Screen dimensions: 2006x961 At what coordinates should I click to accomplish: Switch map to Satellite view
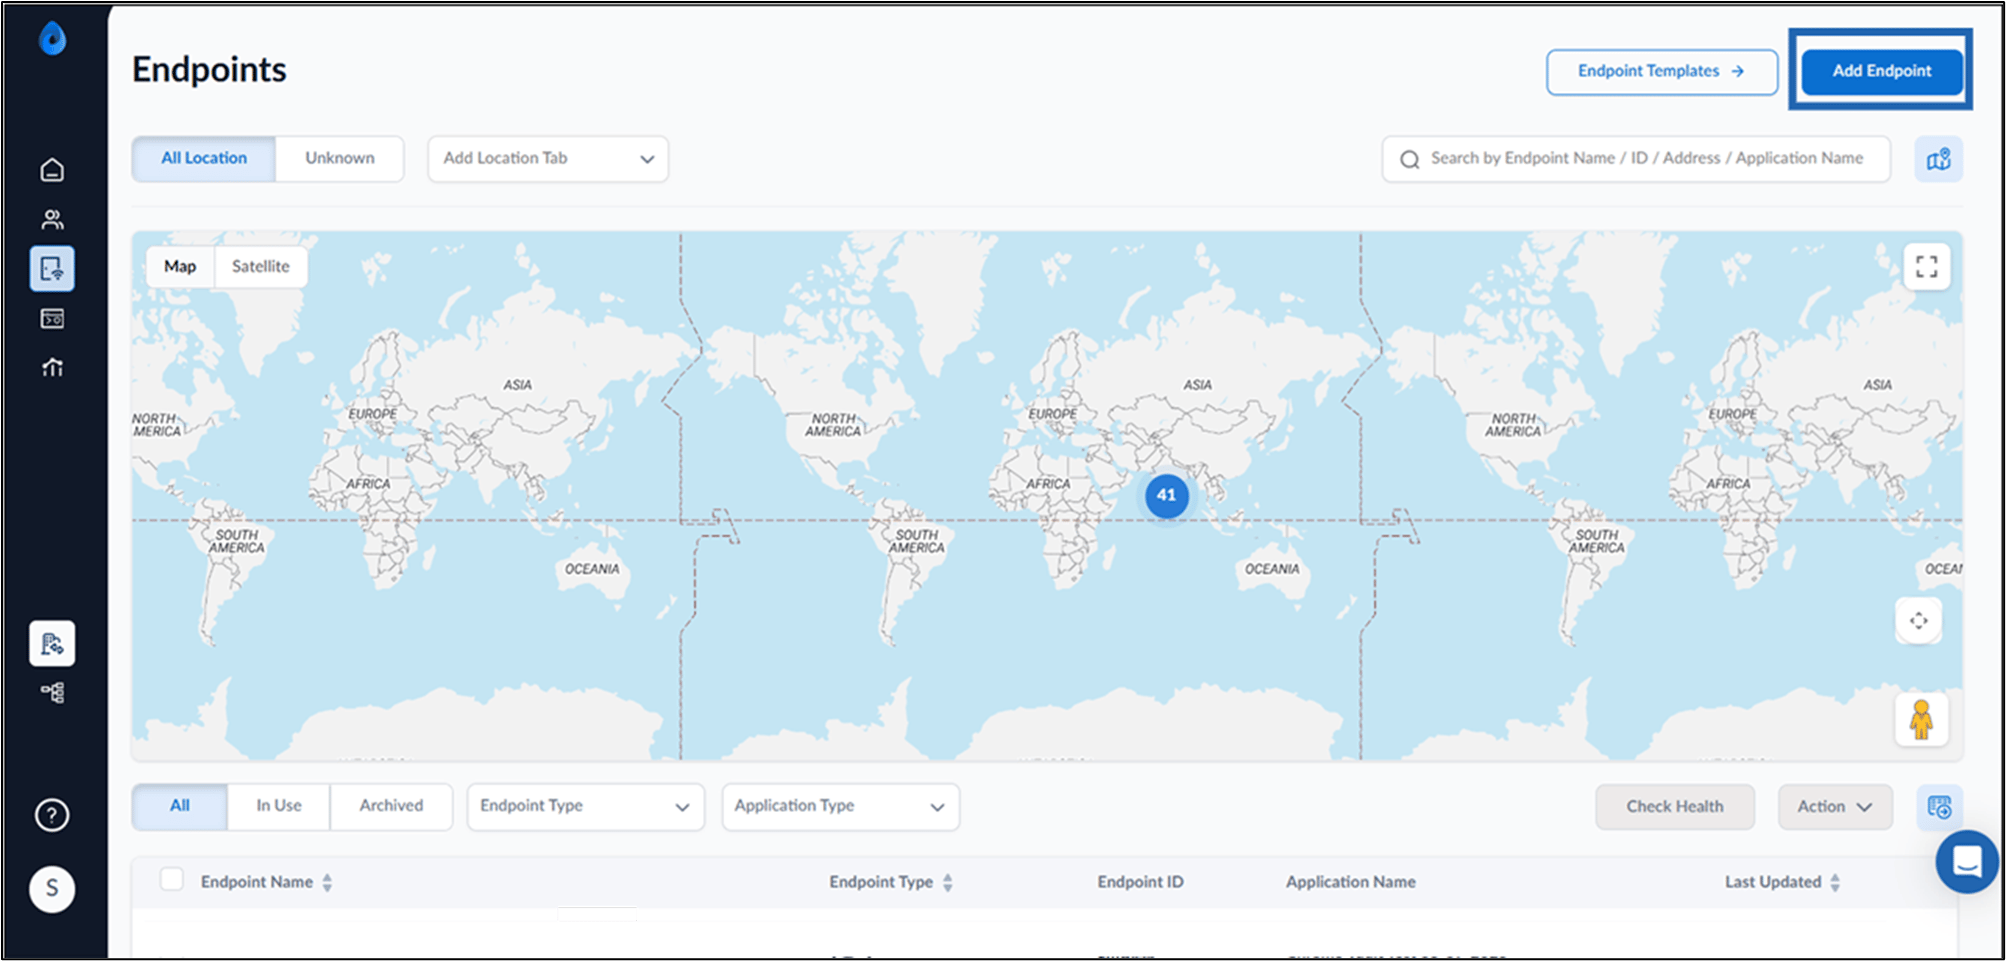261,266
